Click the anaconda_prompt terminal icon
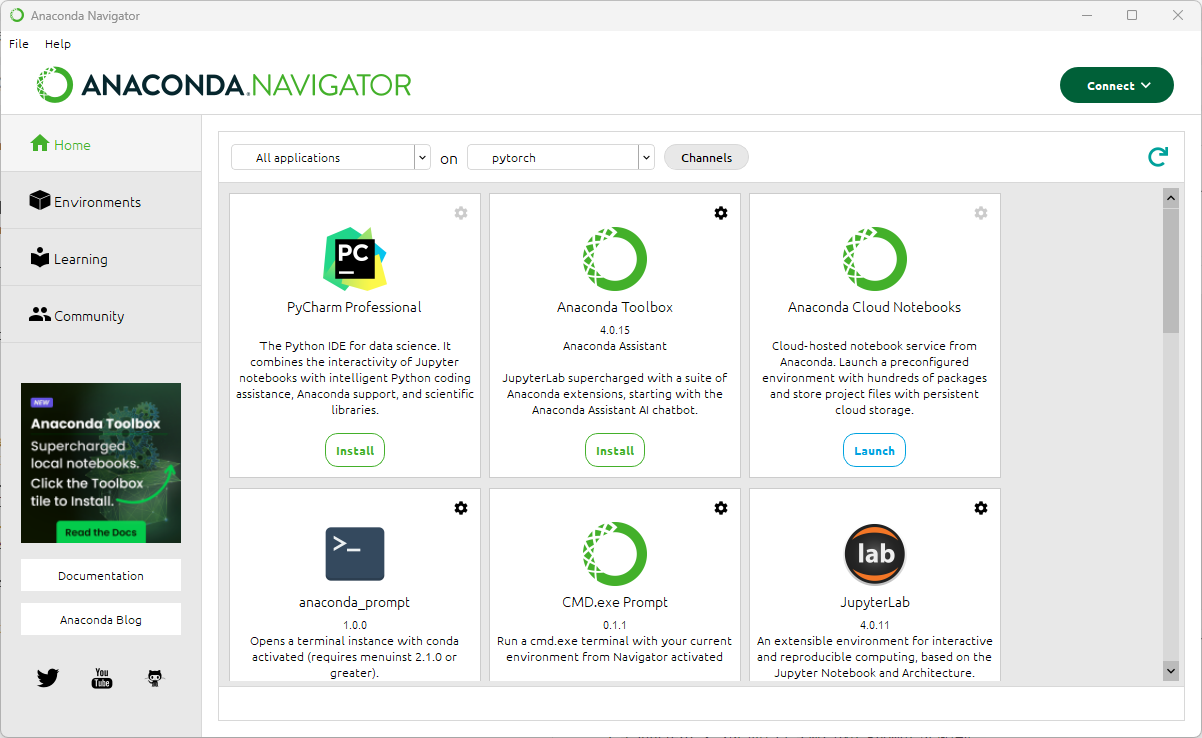The height and width of the screenshot is (738, 1202). pyautogui.click(x=355, y=554)
